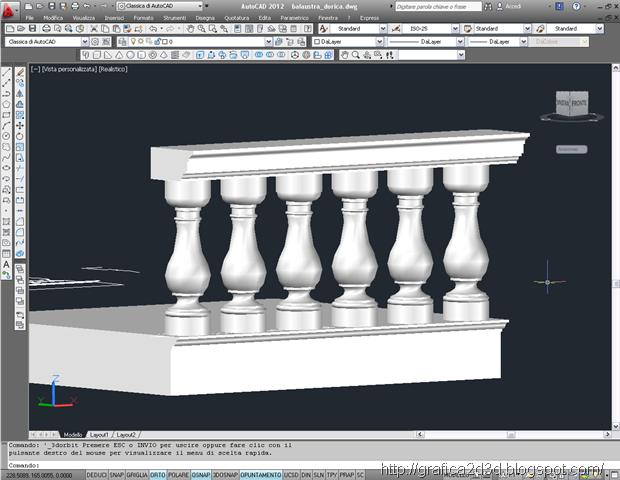This screenshot has width=620, height=480.
Task: Open the DaLayer color dropdown
Action: 380,42
